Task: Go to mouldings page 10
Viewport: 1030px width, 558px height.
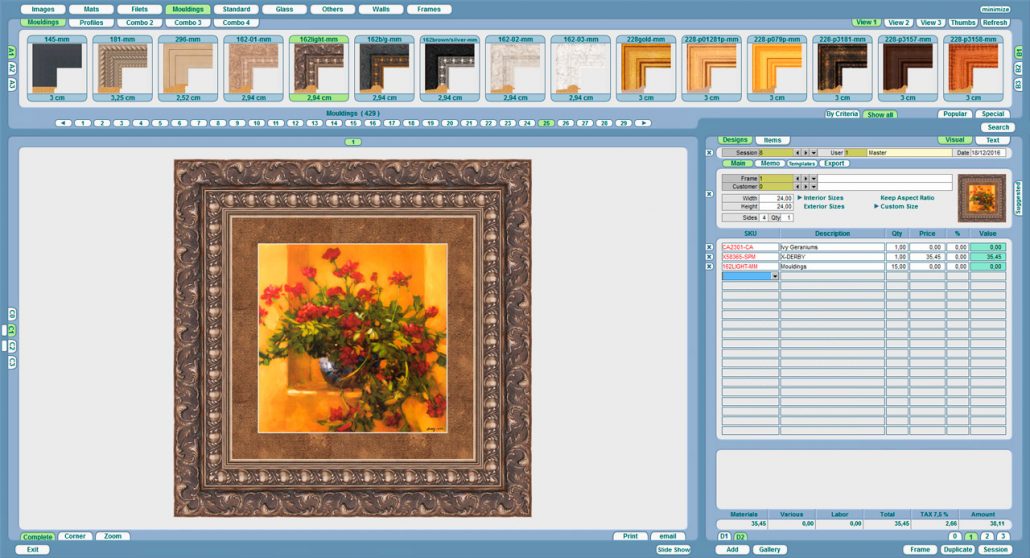Action: coord(256,123)
